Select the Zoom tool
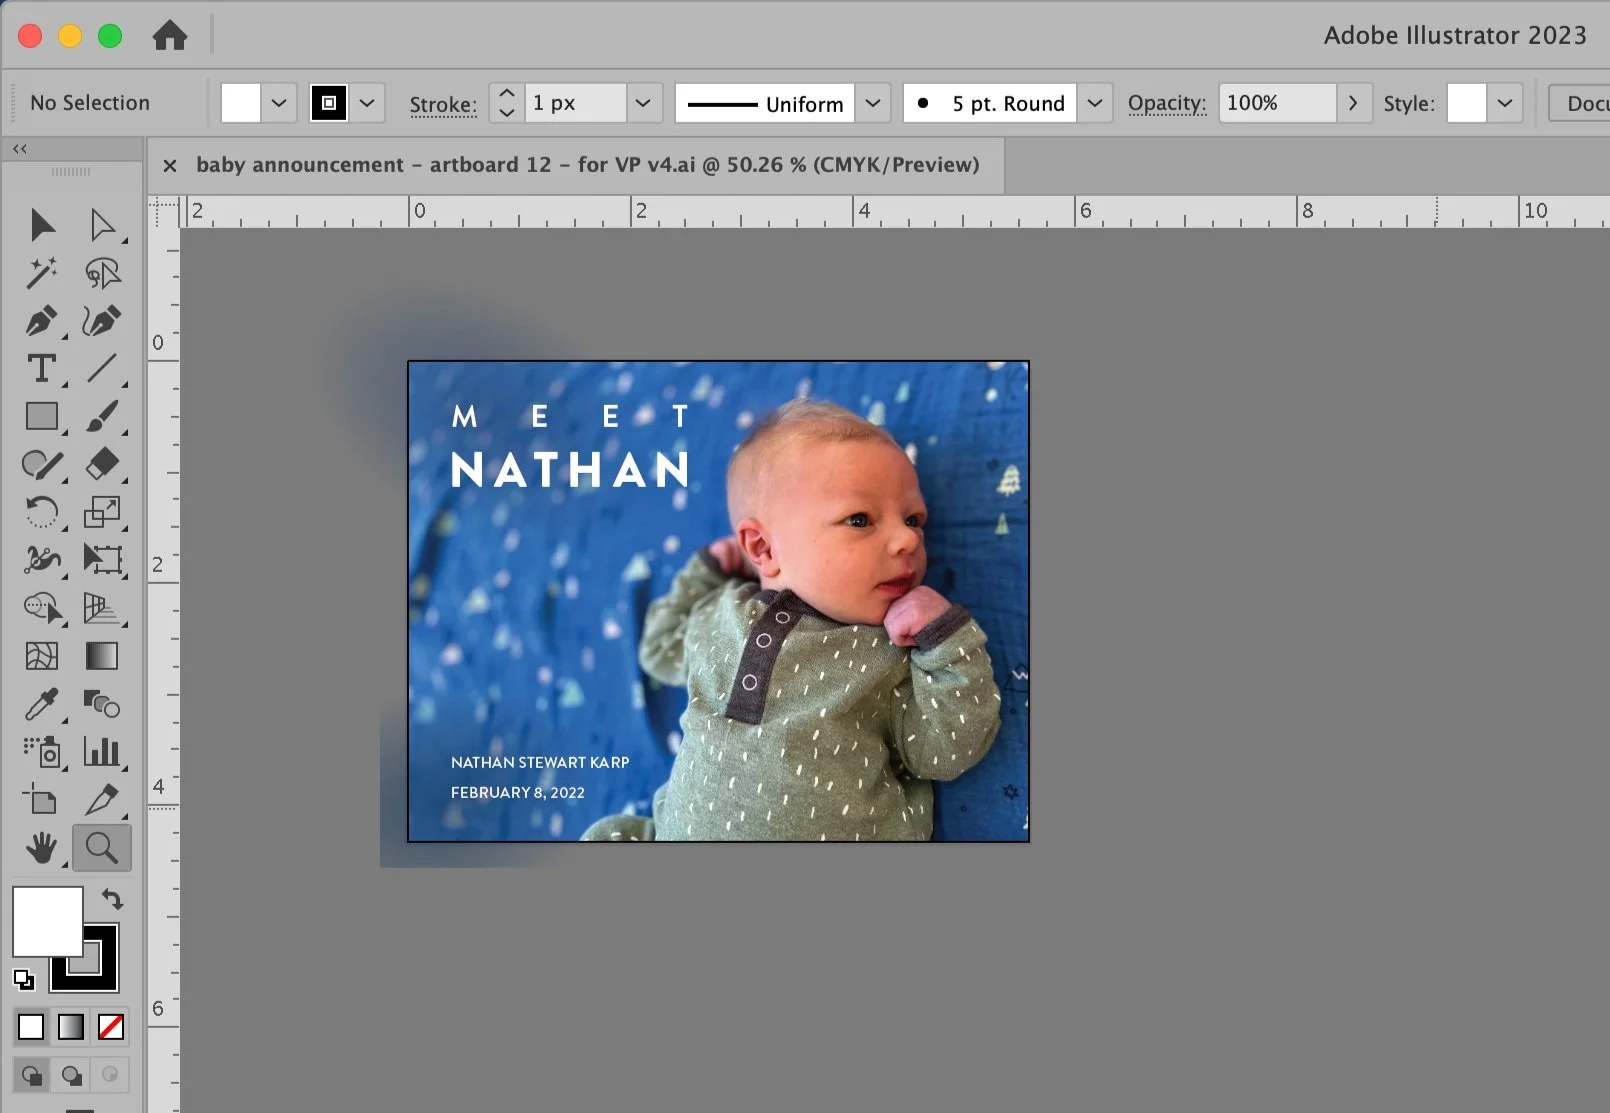Screen dimensions: 1610x1113 click(102, 848)
